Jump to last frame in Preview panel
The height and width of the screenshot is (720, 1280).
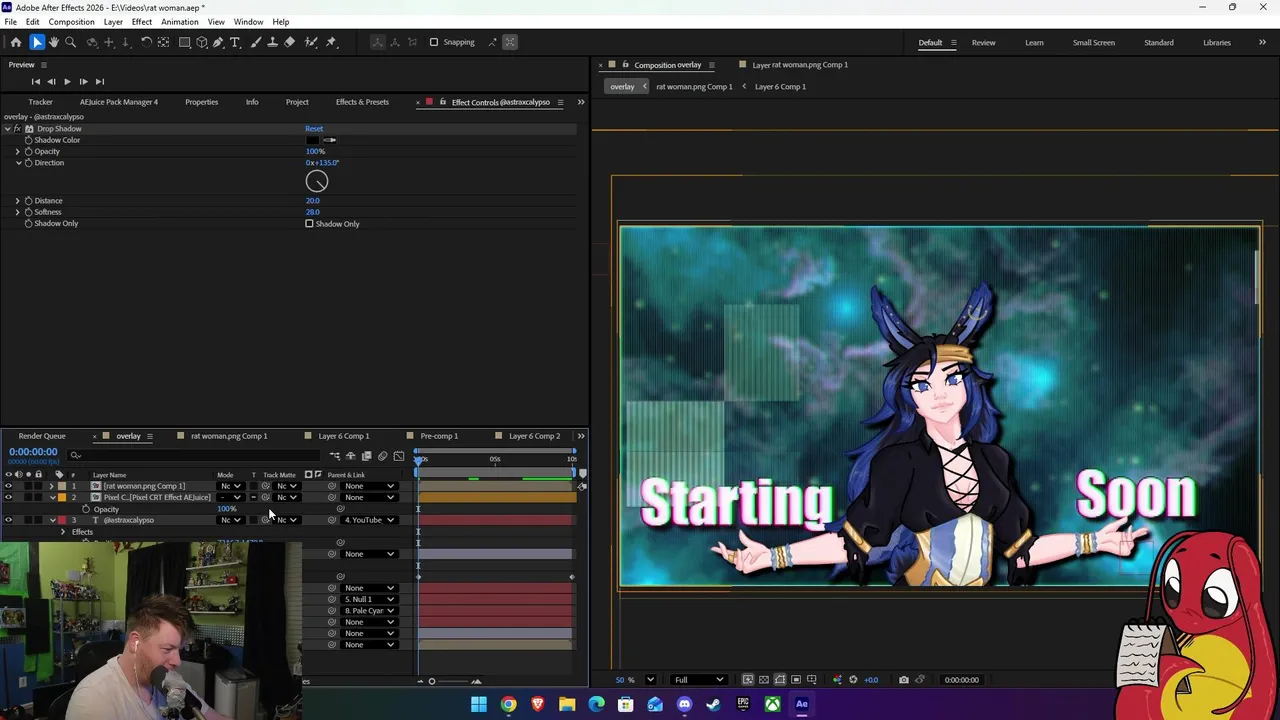pyautogui.click(x=99, y=81)
